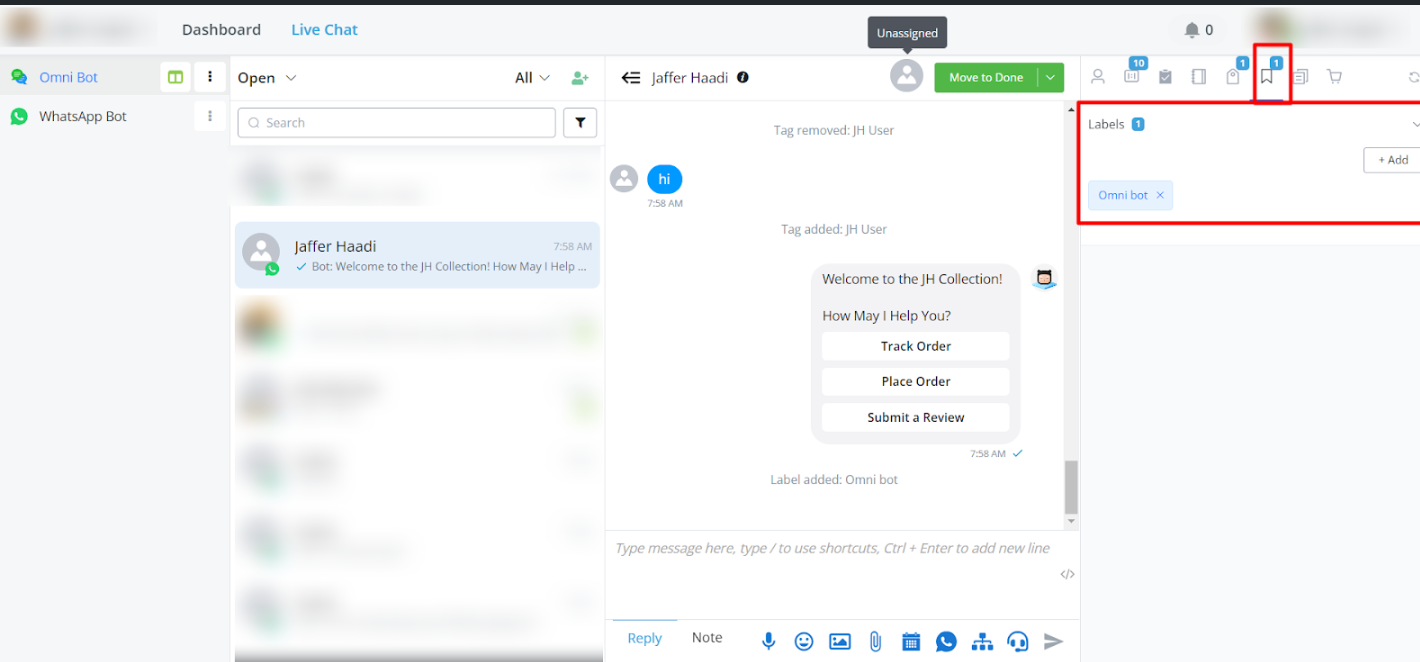Viewport: 1420px width, 662px height.
Task: Click the microphone voice message icon
Action: [768, 641]
